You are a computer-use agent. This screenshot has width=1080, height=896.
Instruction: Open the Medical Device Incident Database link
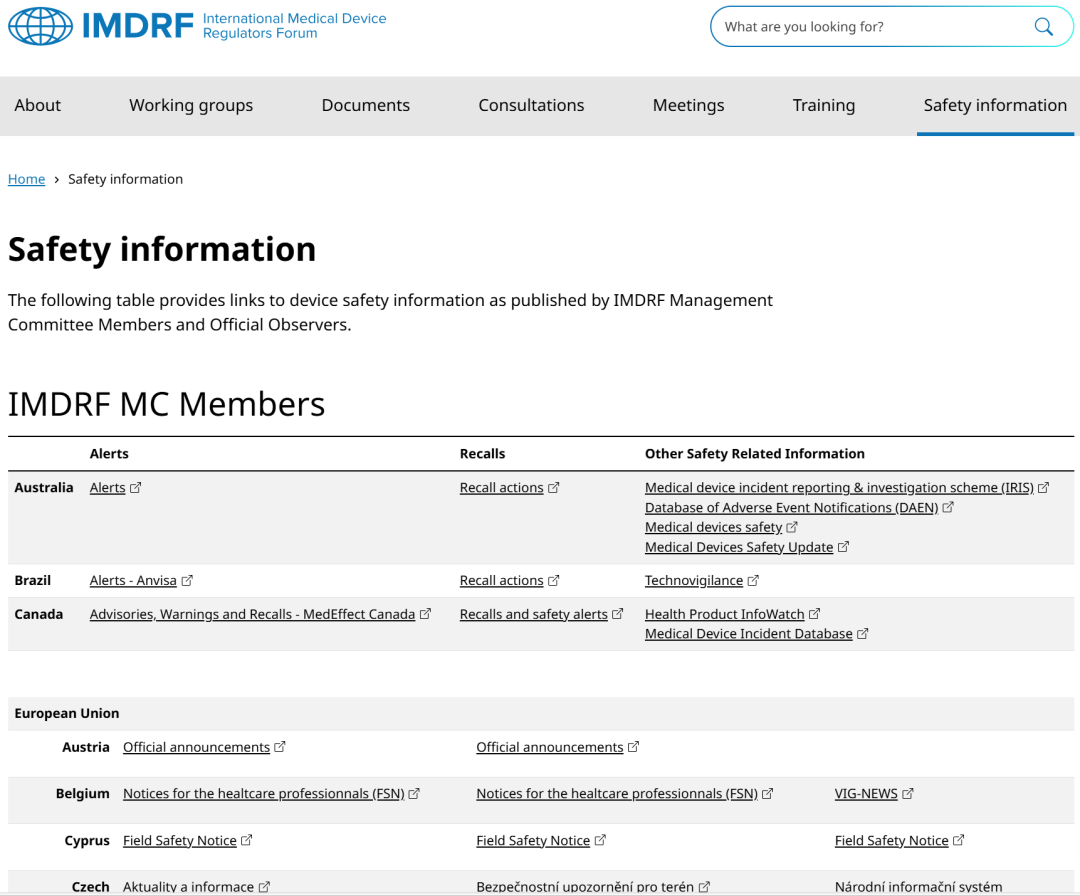pyautogui.click(x=749, y=634)
